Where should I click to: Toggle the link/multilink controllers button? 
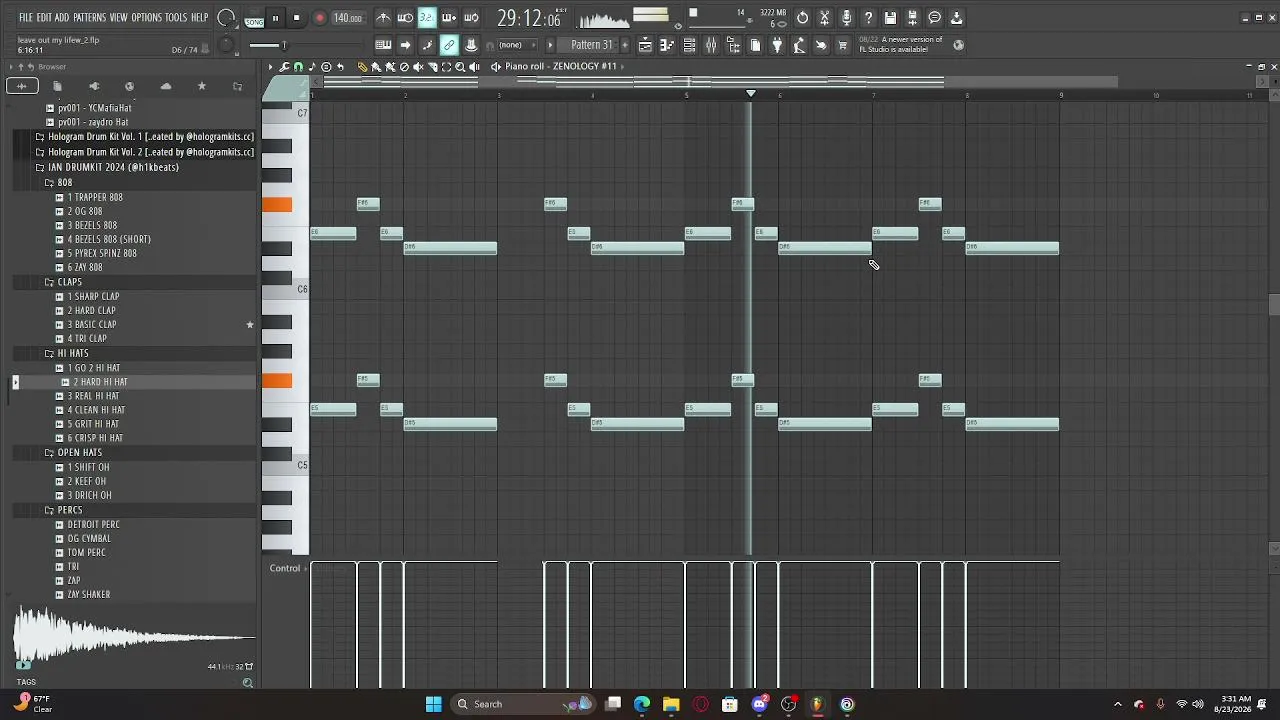pyautogui.click(x=449, y=45)
